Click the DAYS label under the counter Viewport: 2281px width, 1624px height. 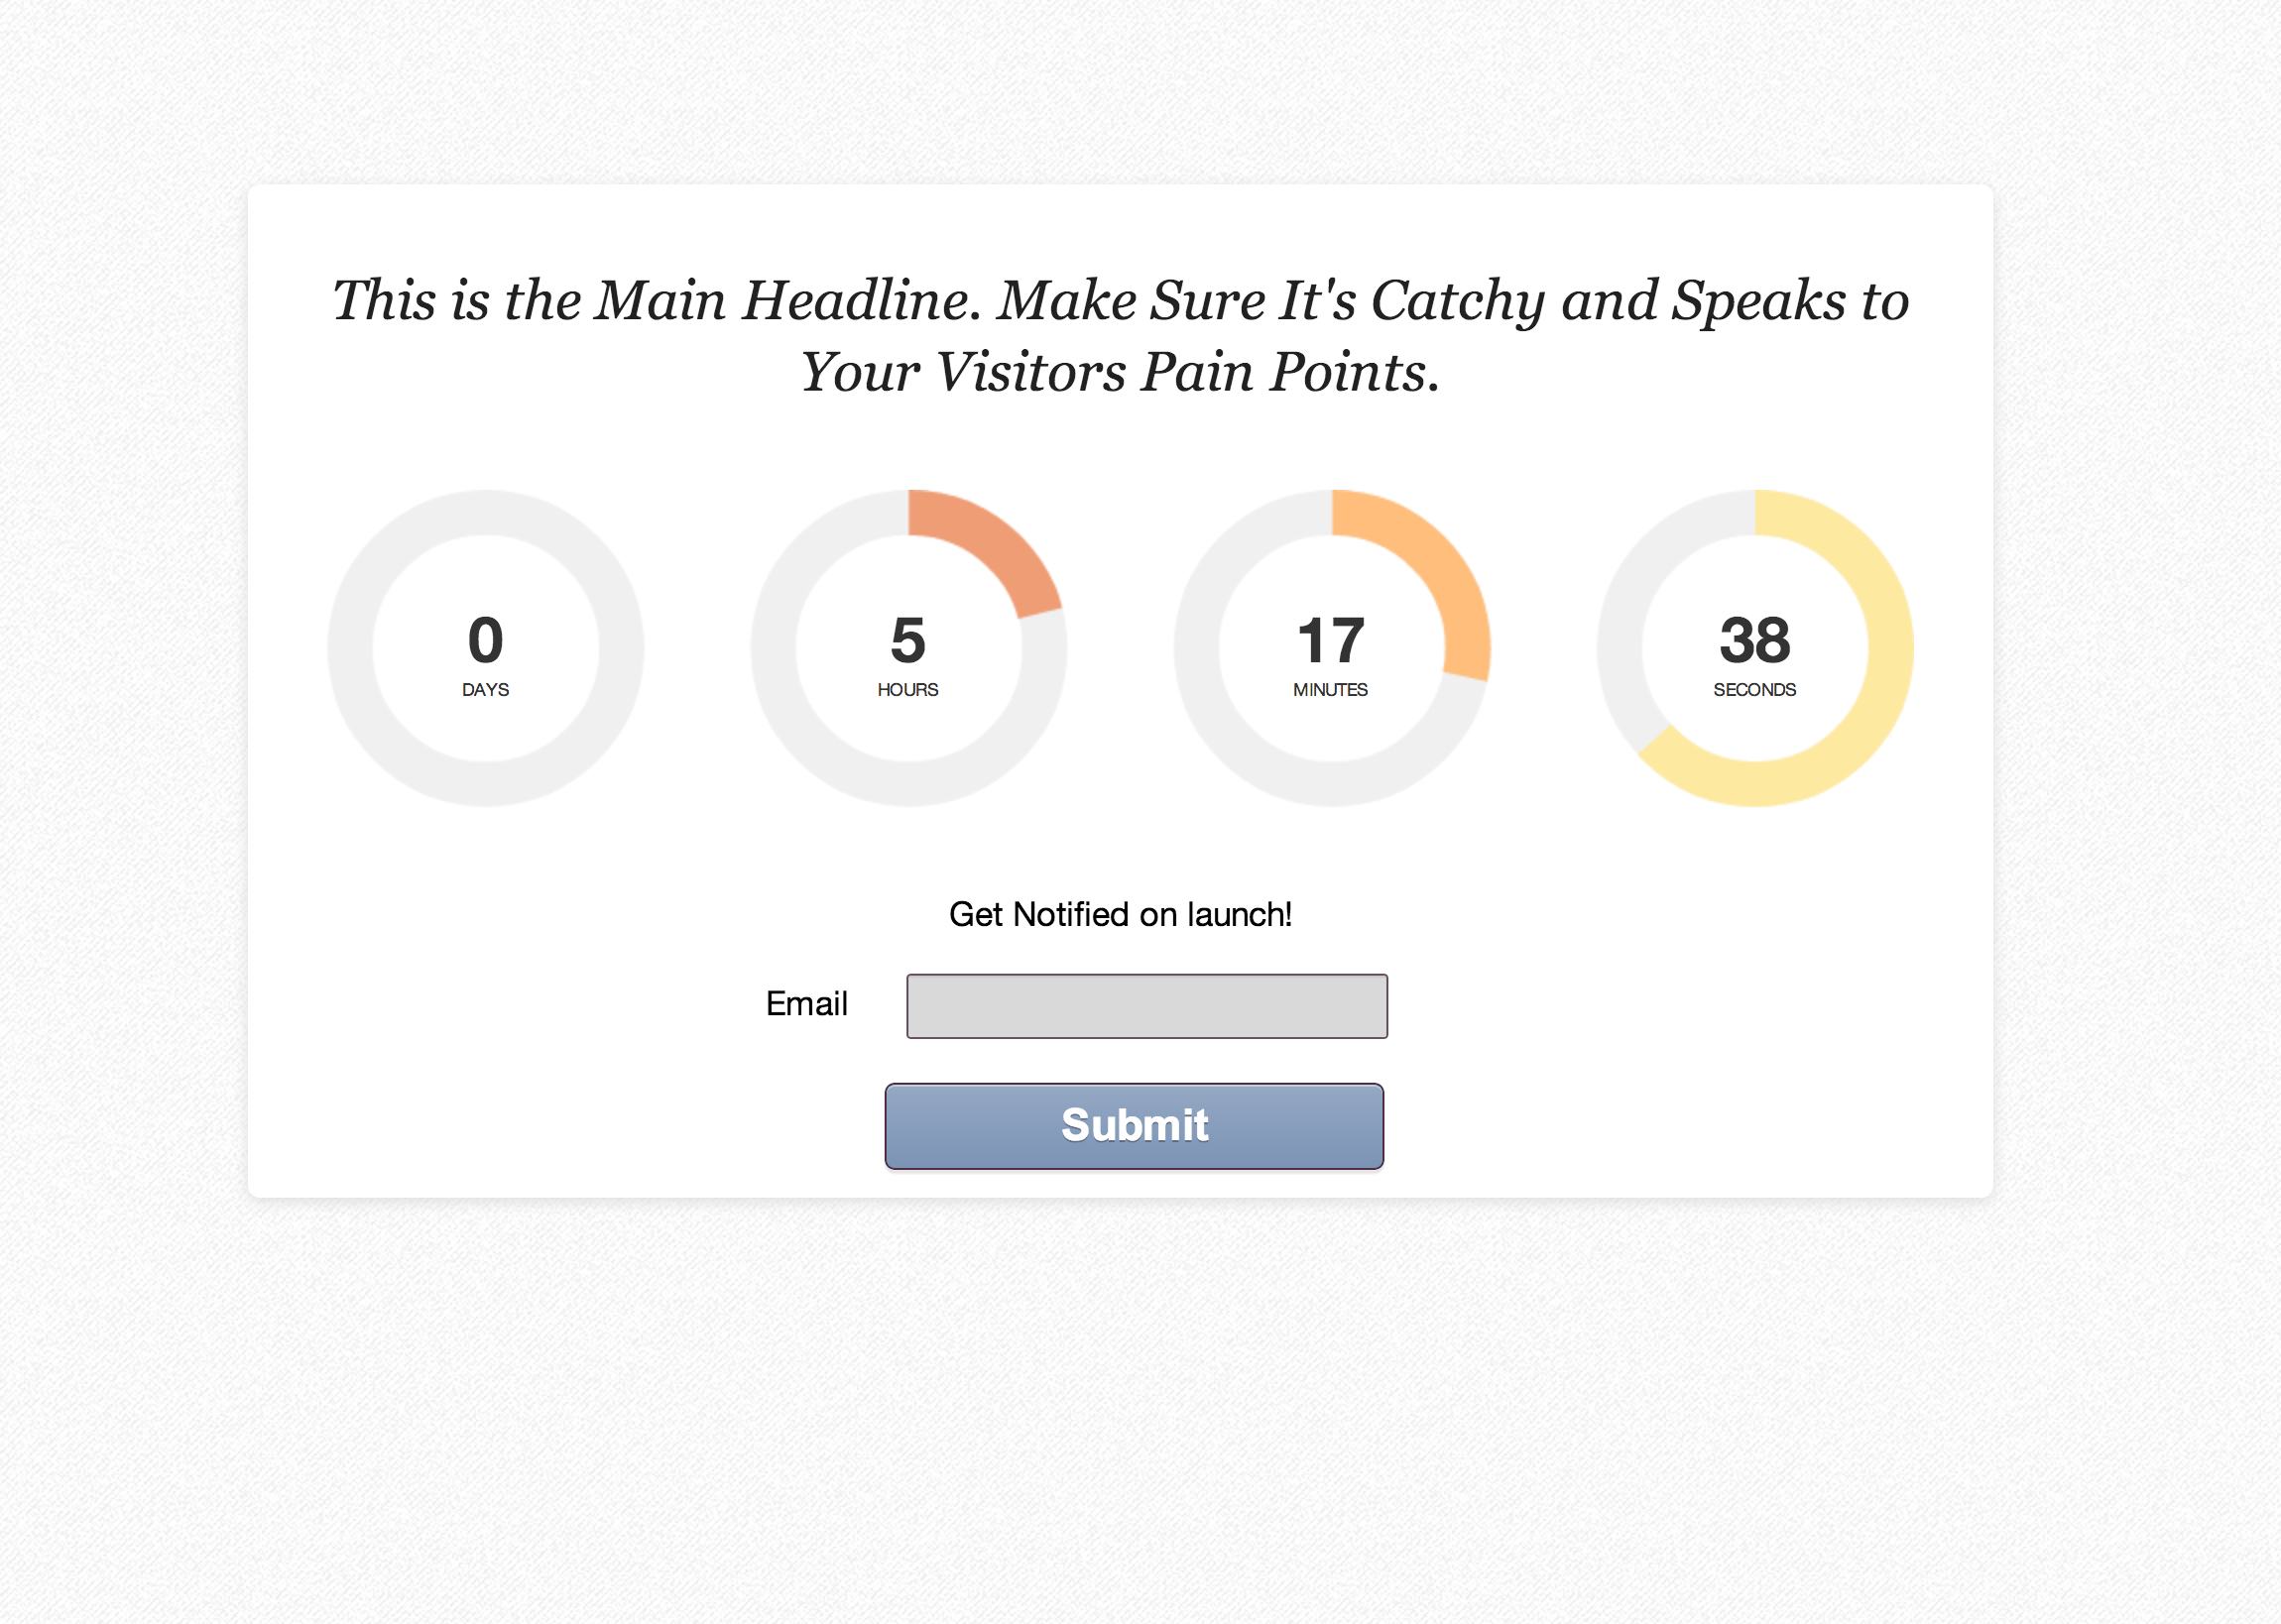[x=485, y=690]
